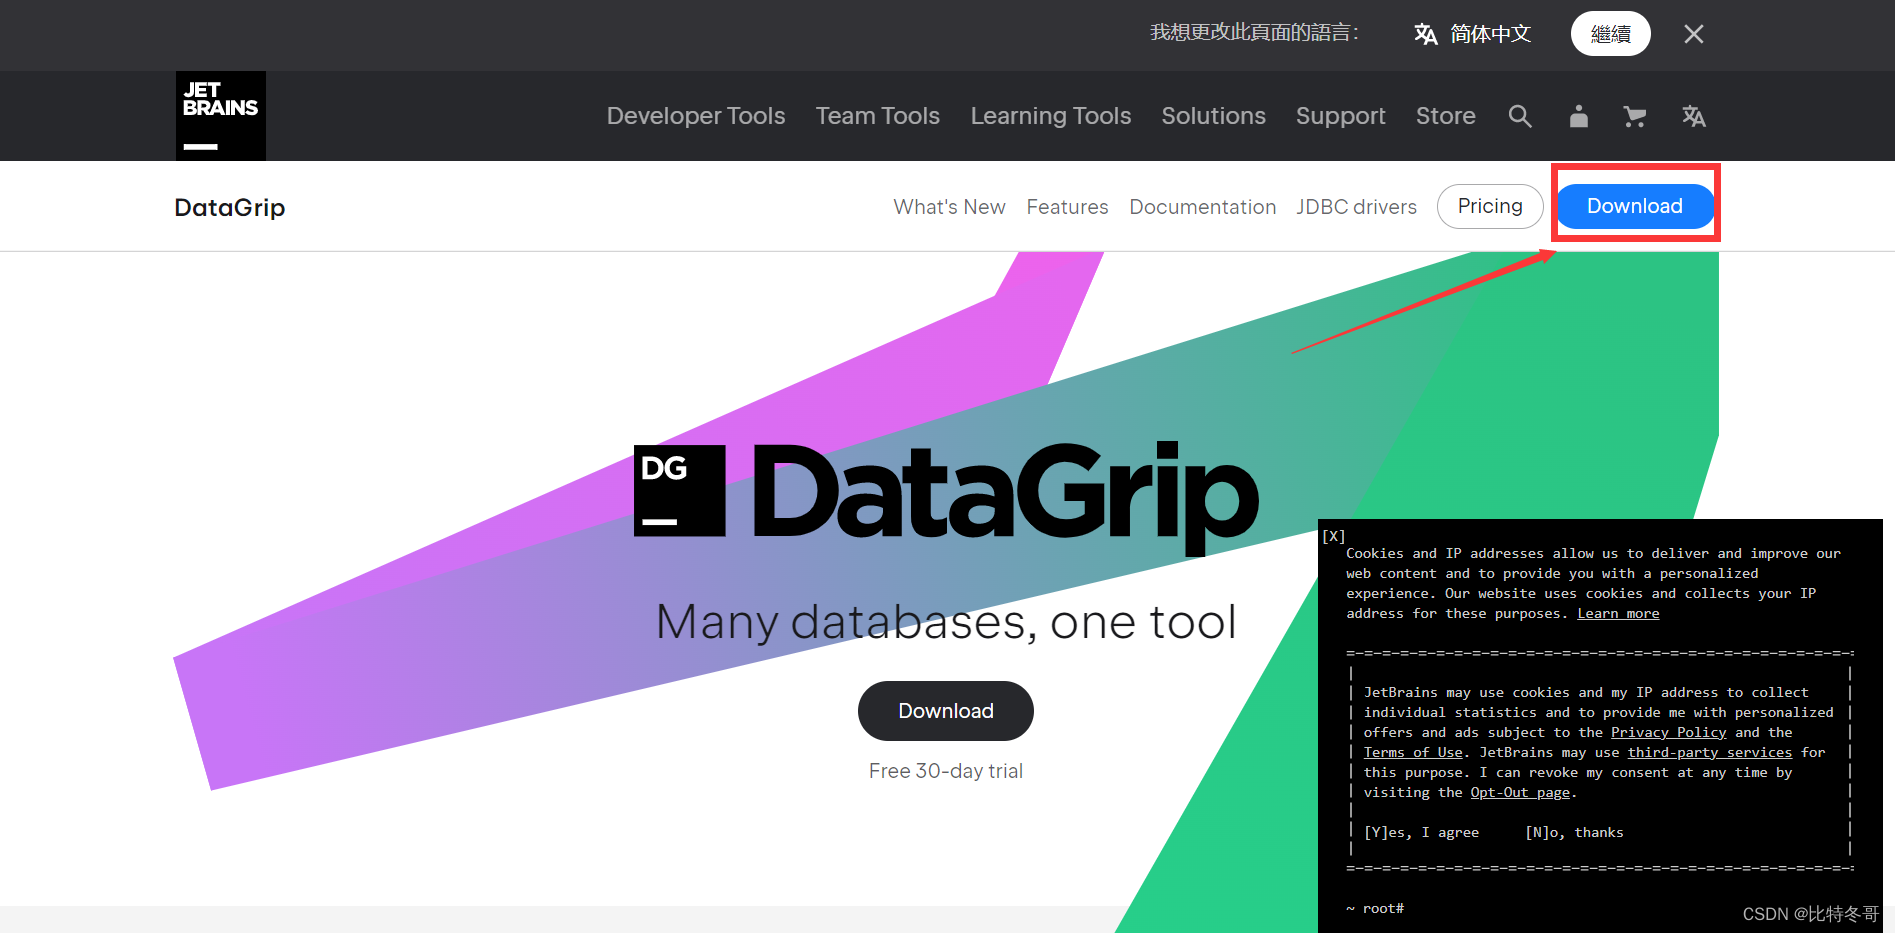The height and width of the screenshot is (933, 1896).
Task: Click the 'Free 30-day trial' text
Action: tap(946, 771)
